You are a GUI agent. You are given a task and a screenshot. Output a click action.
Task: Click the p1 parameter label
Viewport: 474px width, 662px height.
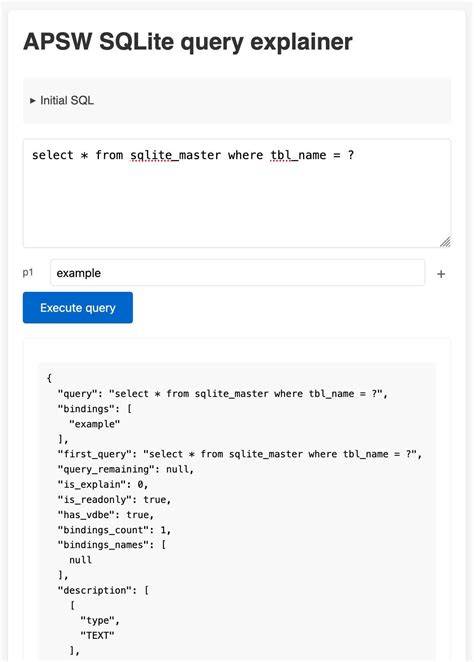(28, 272)
